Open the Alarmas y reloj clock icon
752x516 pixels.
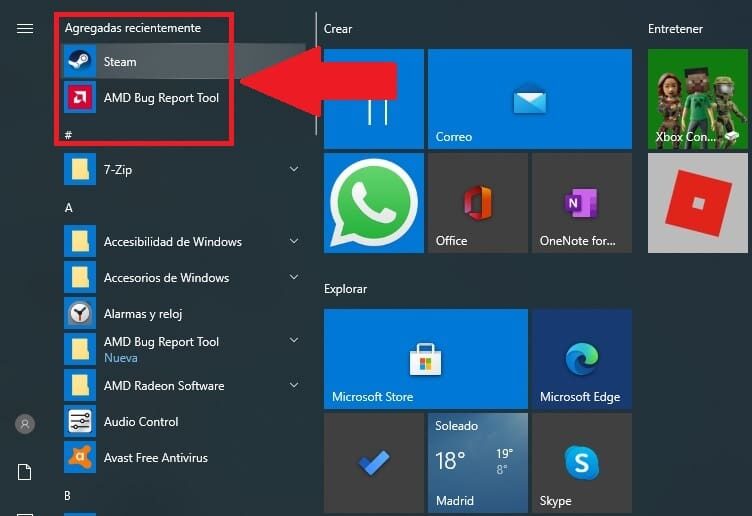[x=80, y=313]
